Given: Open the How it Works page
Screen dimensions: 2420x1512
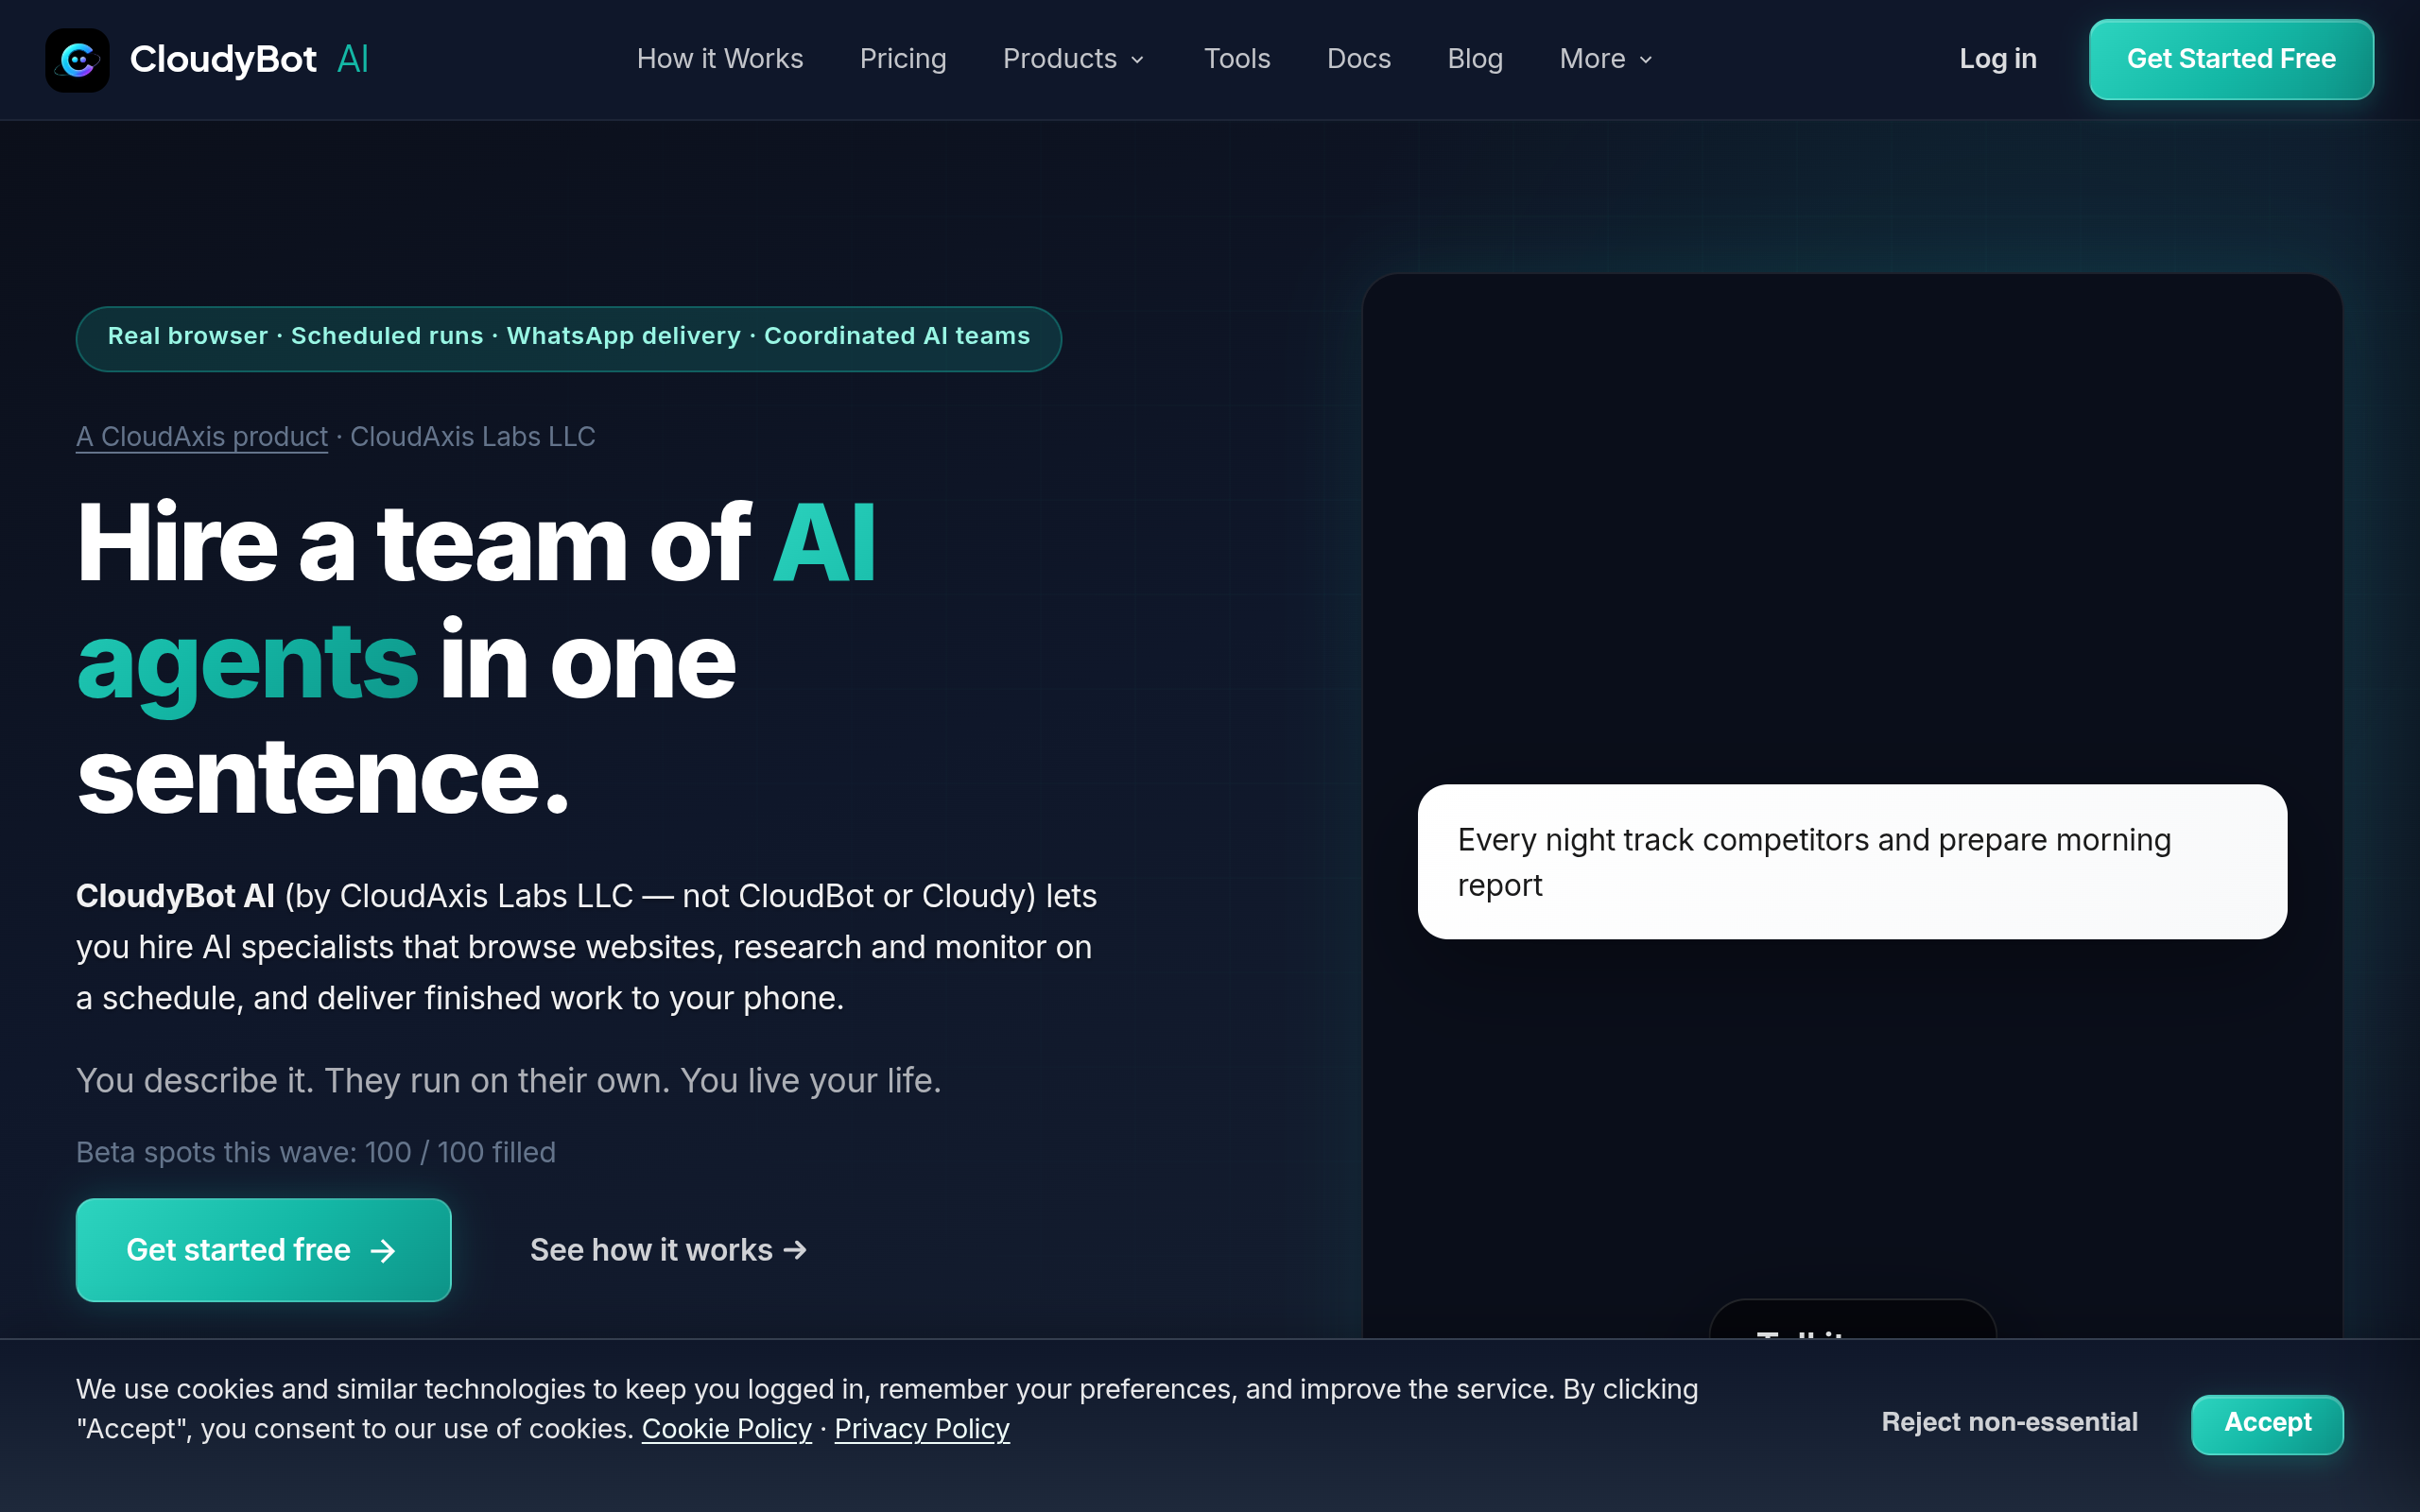Looking at the screenshot, I should (720, 59).
